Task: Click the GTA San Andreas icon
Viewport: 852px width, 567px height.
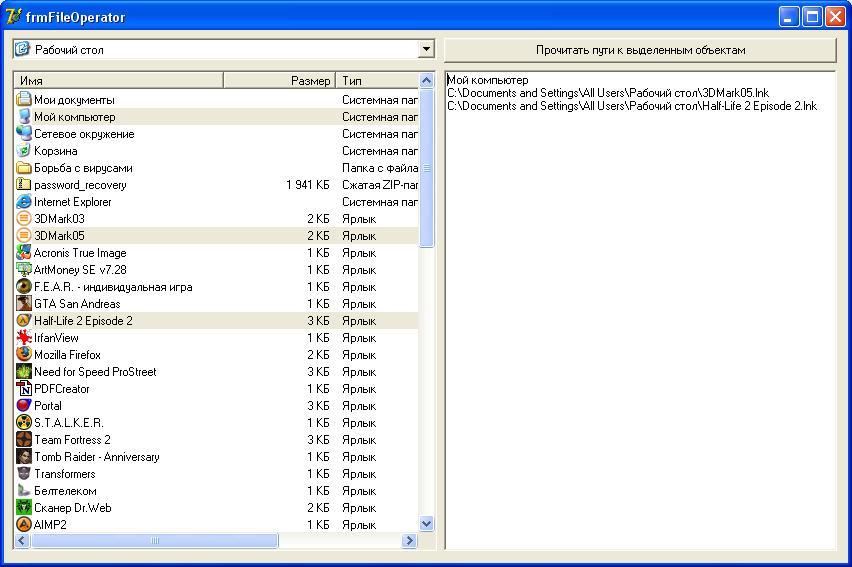Action: click(x=24, y=303)
